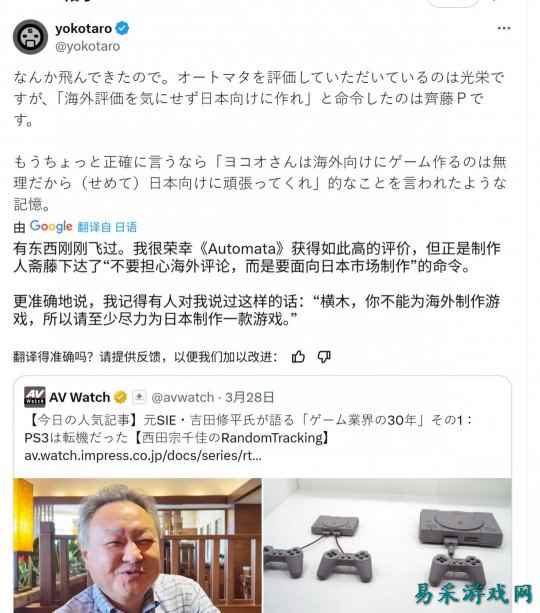Click the quoted tweet headline text

click(x=249, y=429)
